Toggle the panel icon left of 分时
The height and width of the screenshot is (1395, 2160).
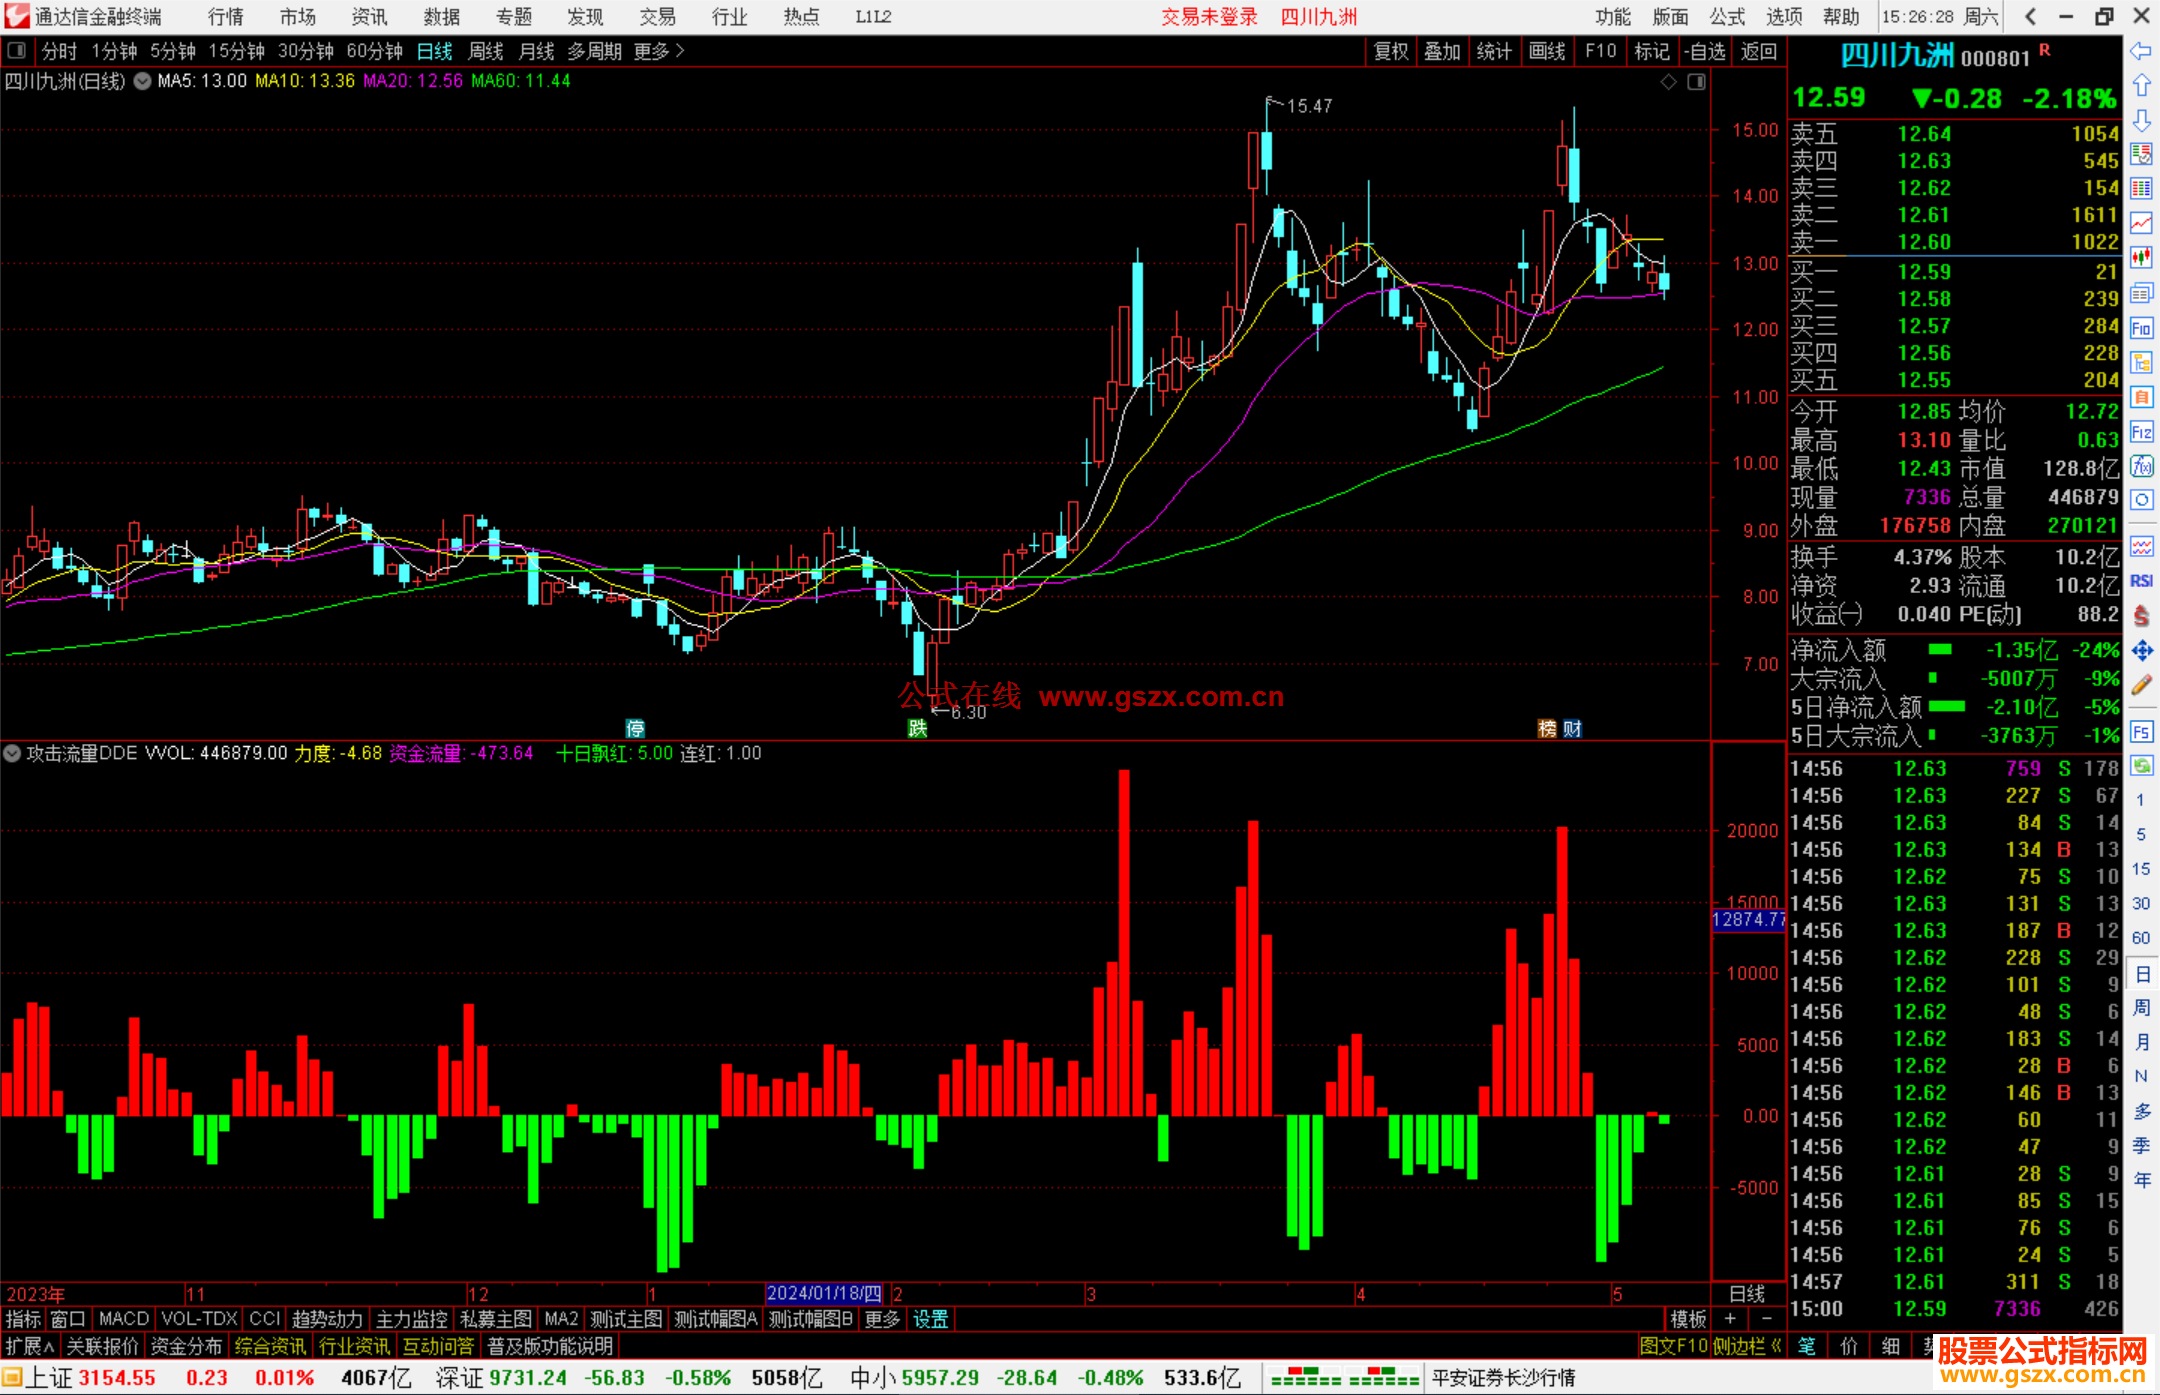pos(16,50)
